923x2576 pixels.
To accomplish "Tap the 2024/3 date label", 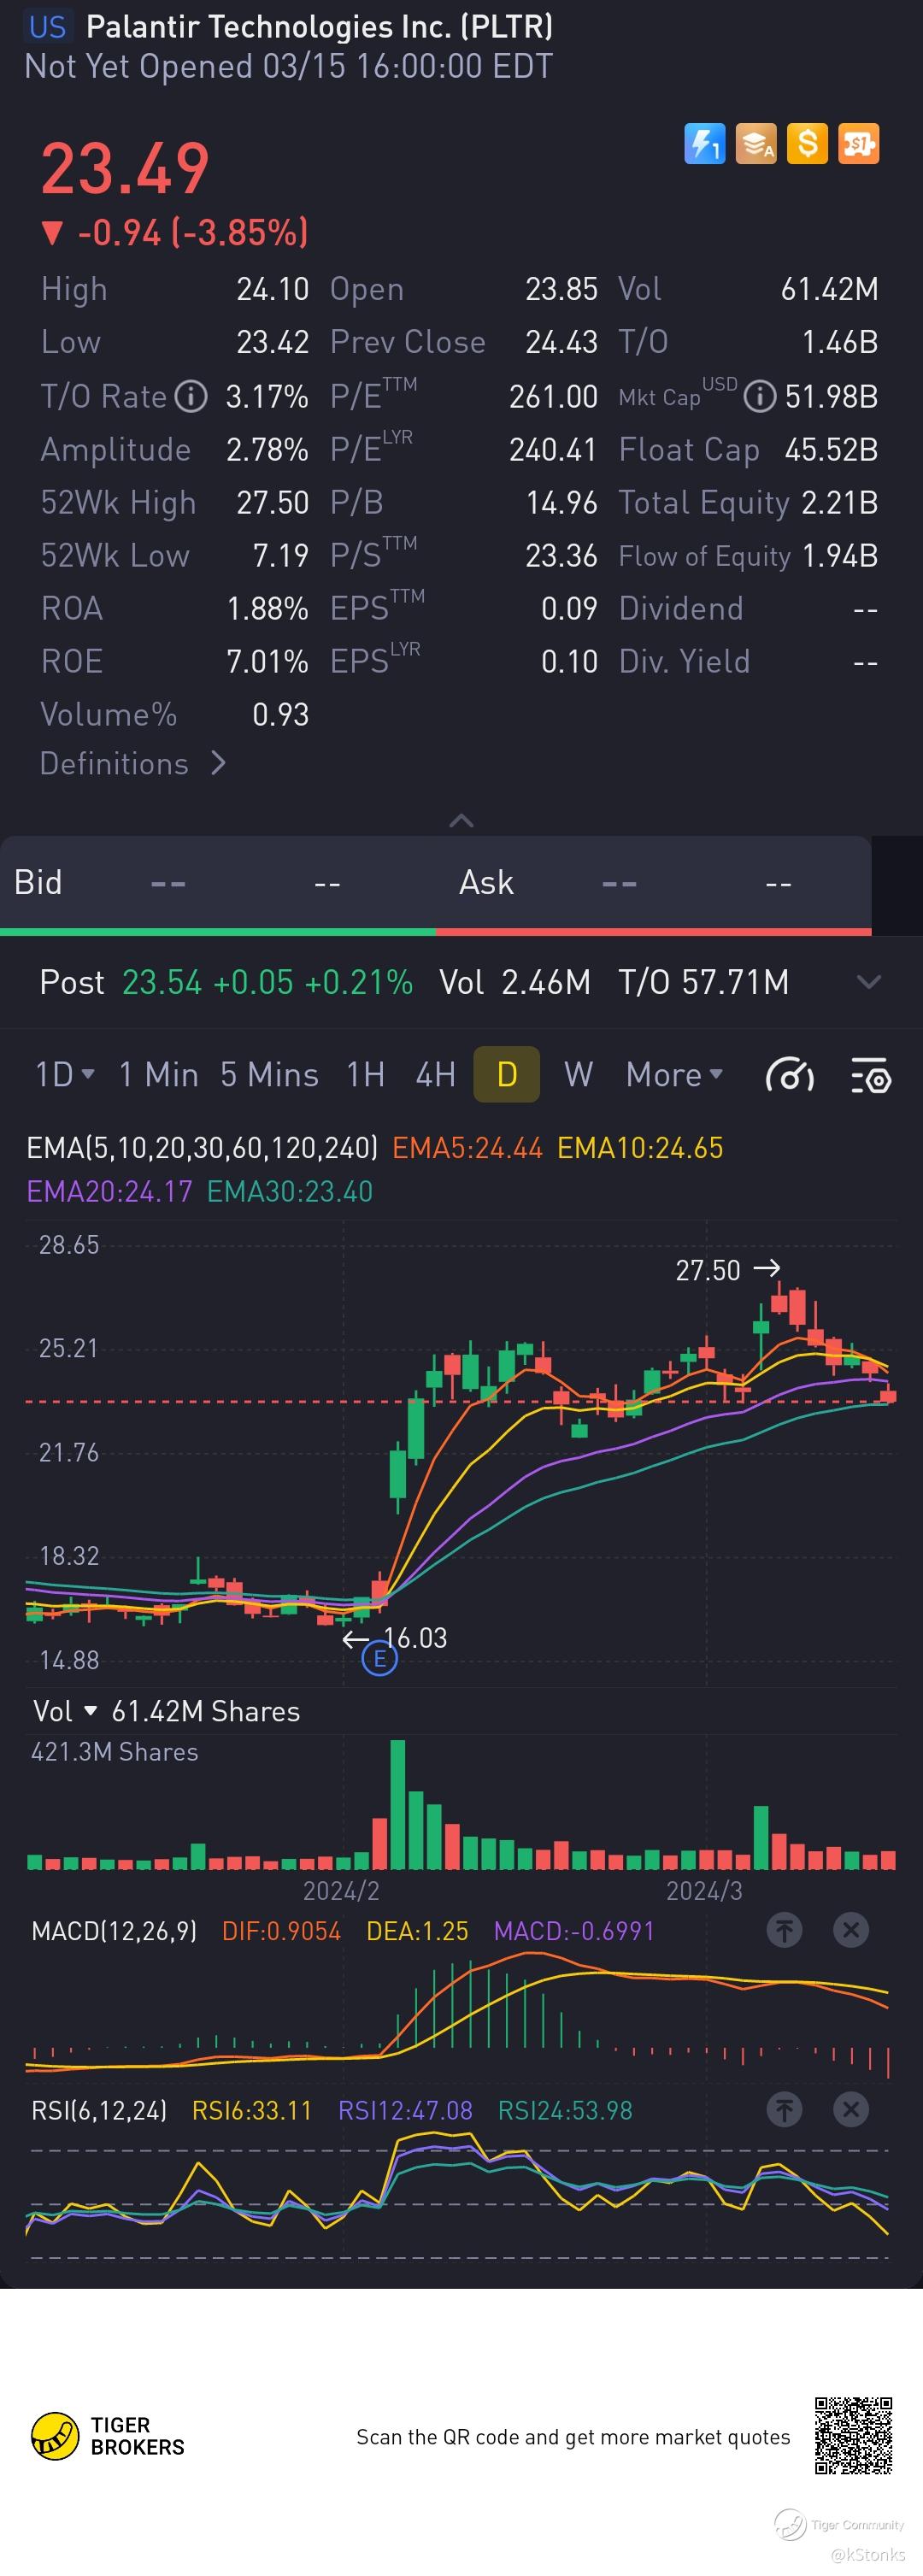I will [x=704, y=1891].
